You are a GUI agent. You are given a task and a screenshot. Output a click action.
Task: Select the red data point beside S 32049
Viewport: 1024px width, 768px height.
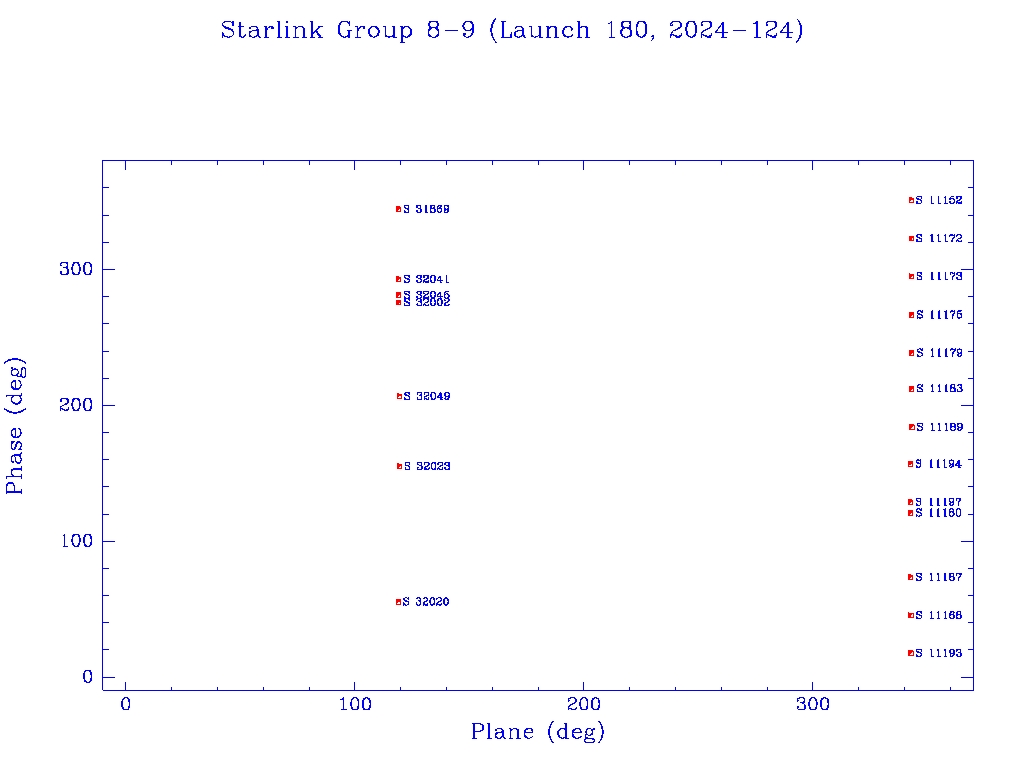[399, 396]
